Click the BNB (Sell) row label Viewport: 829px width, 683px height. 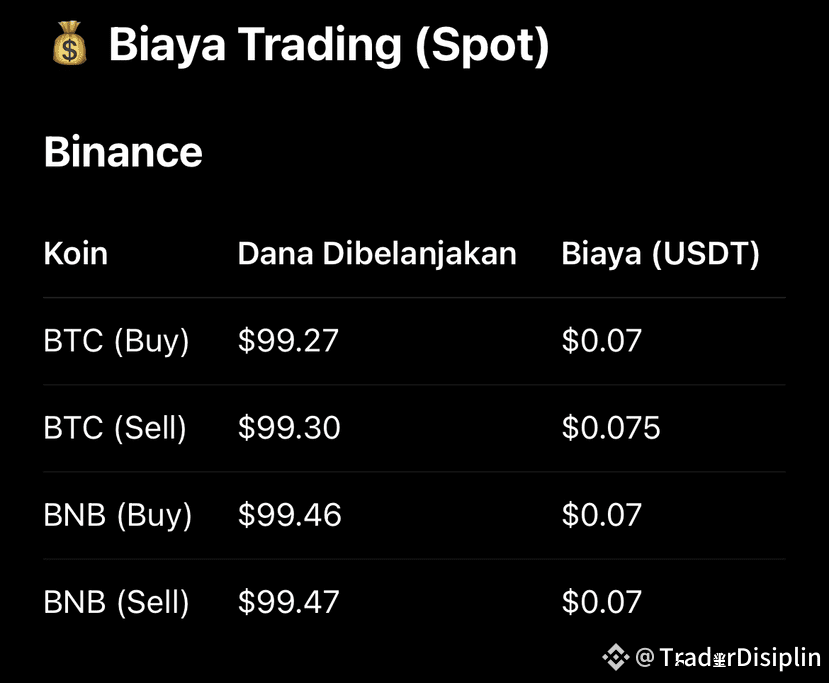click(116, 603)
